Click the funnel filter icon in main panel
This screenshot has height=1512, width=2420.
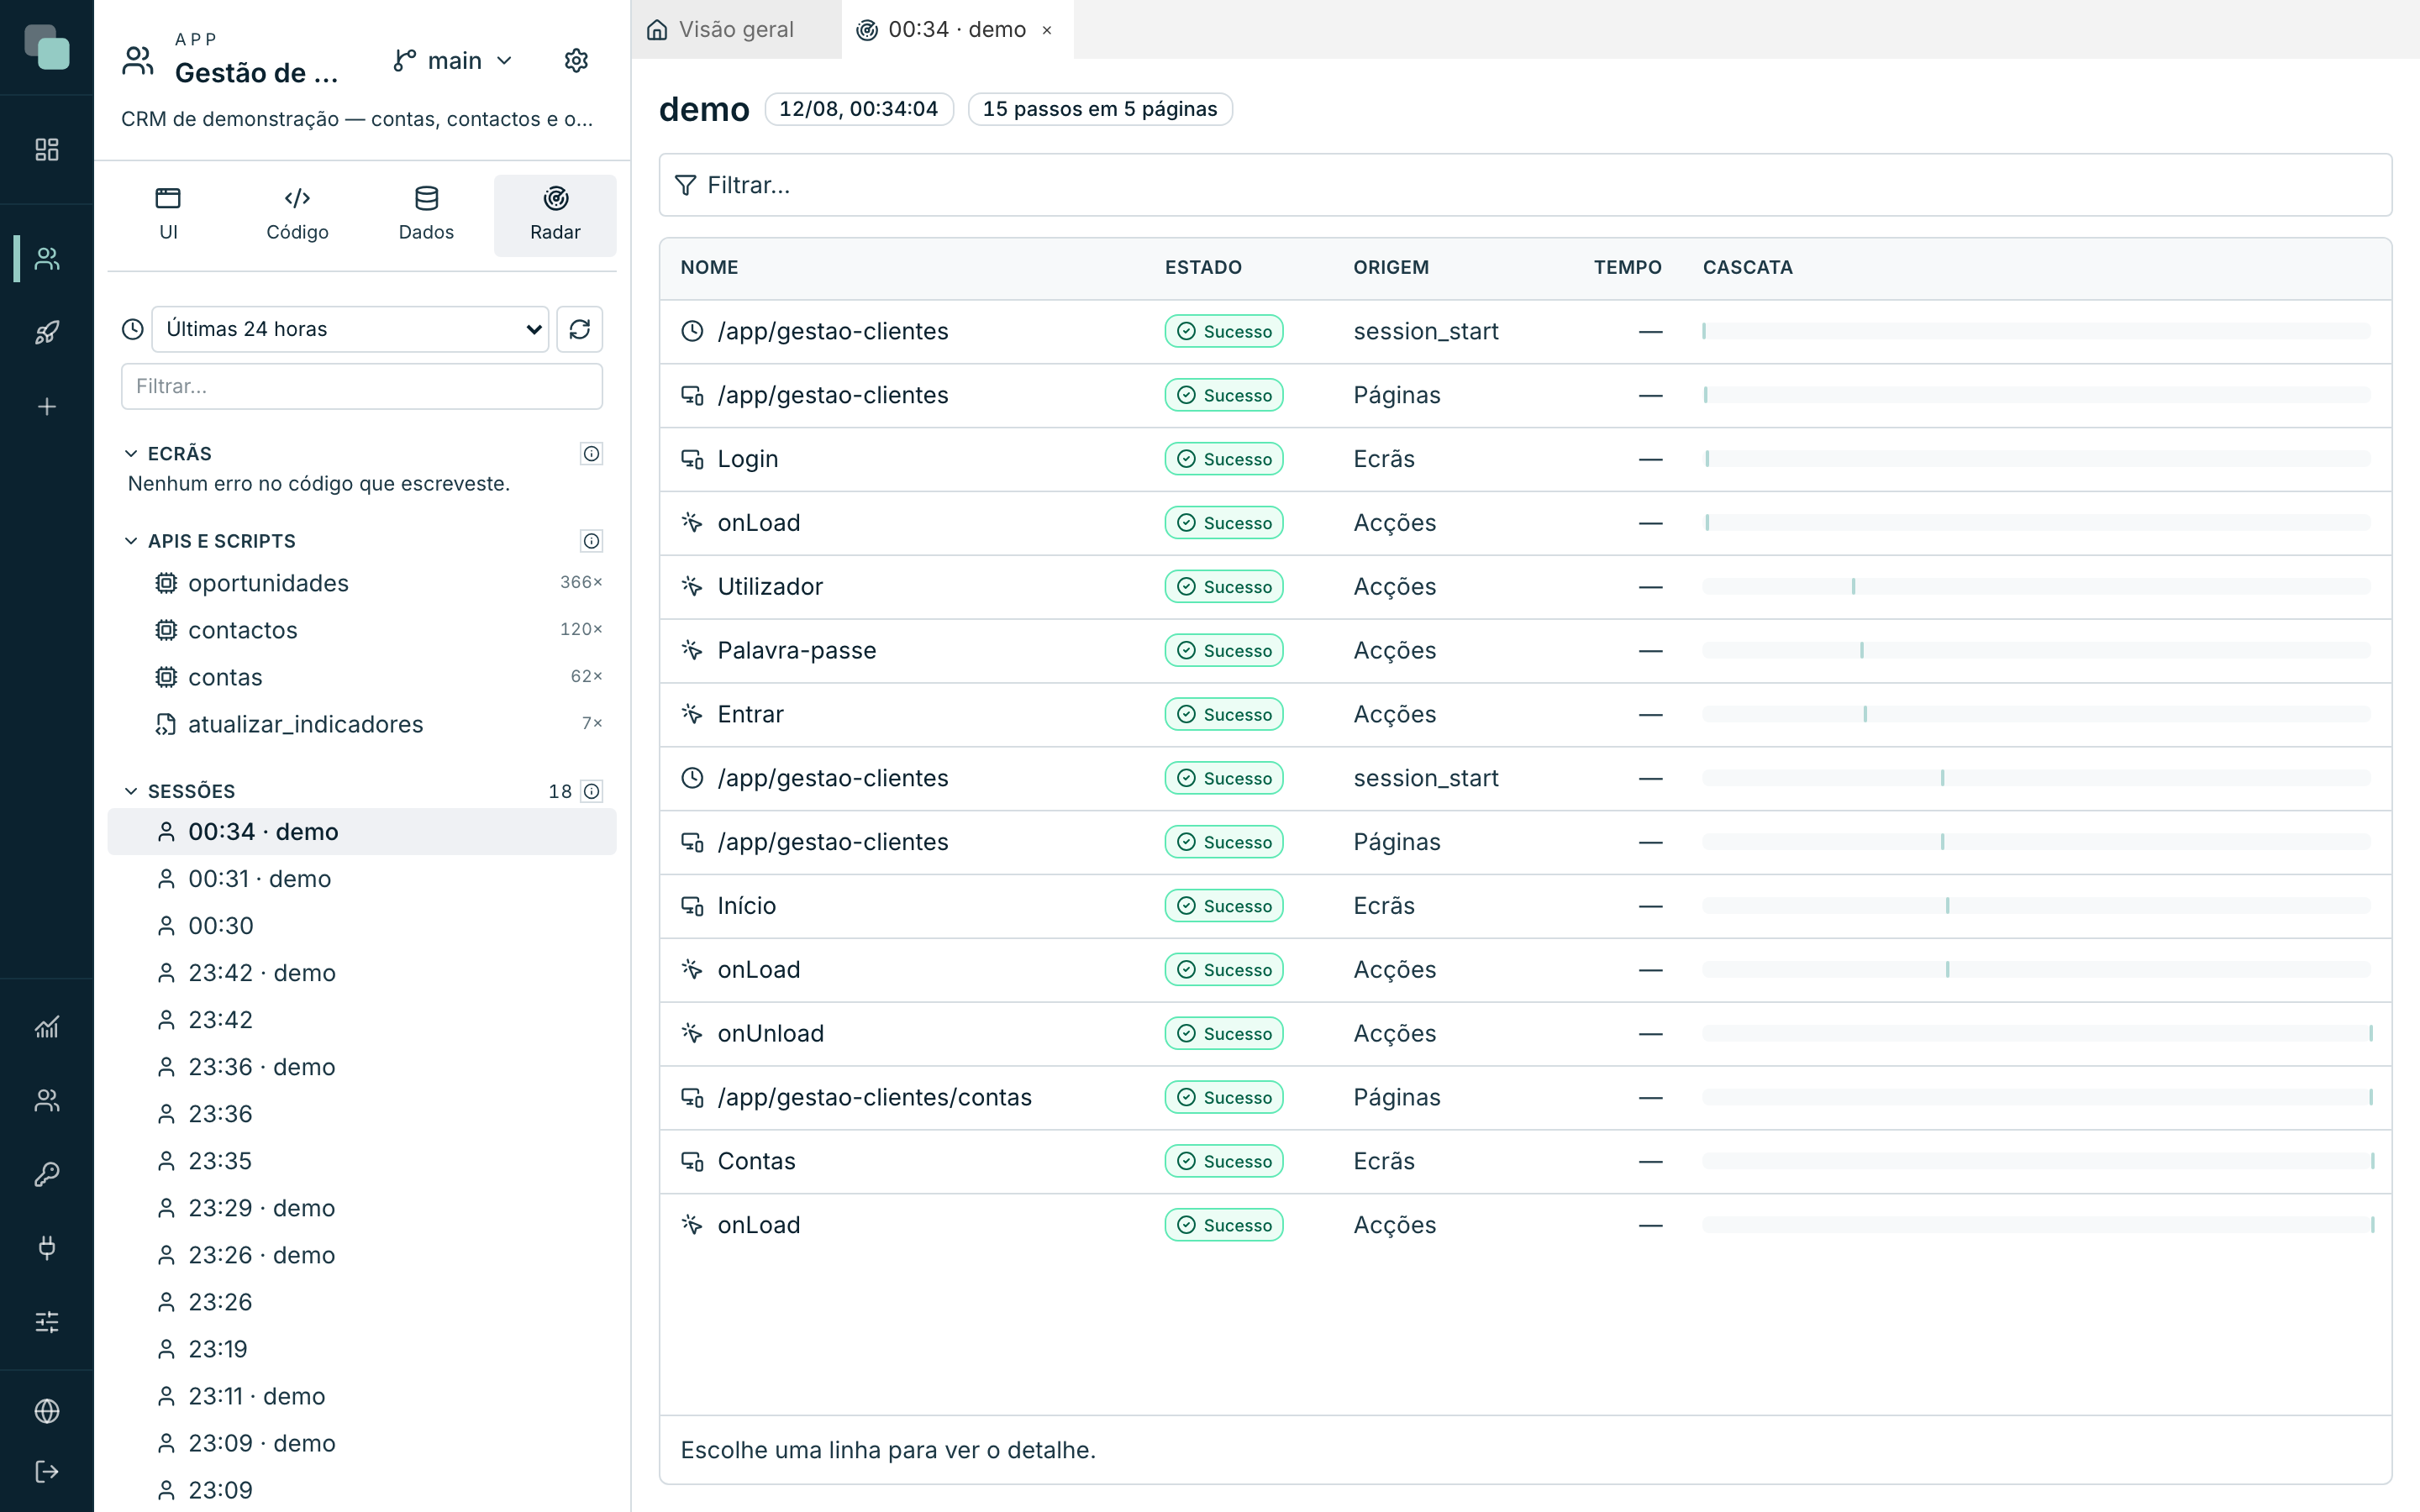point(685,185)
